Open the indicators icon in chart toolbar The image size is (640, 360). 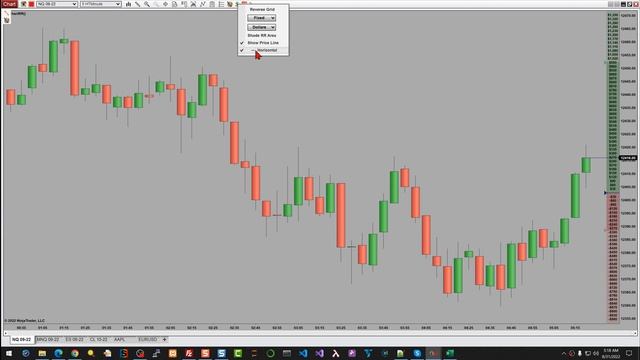tap(193, 4)
